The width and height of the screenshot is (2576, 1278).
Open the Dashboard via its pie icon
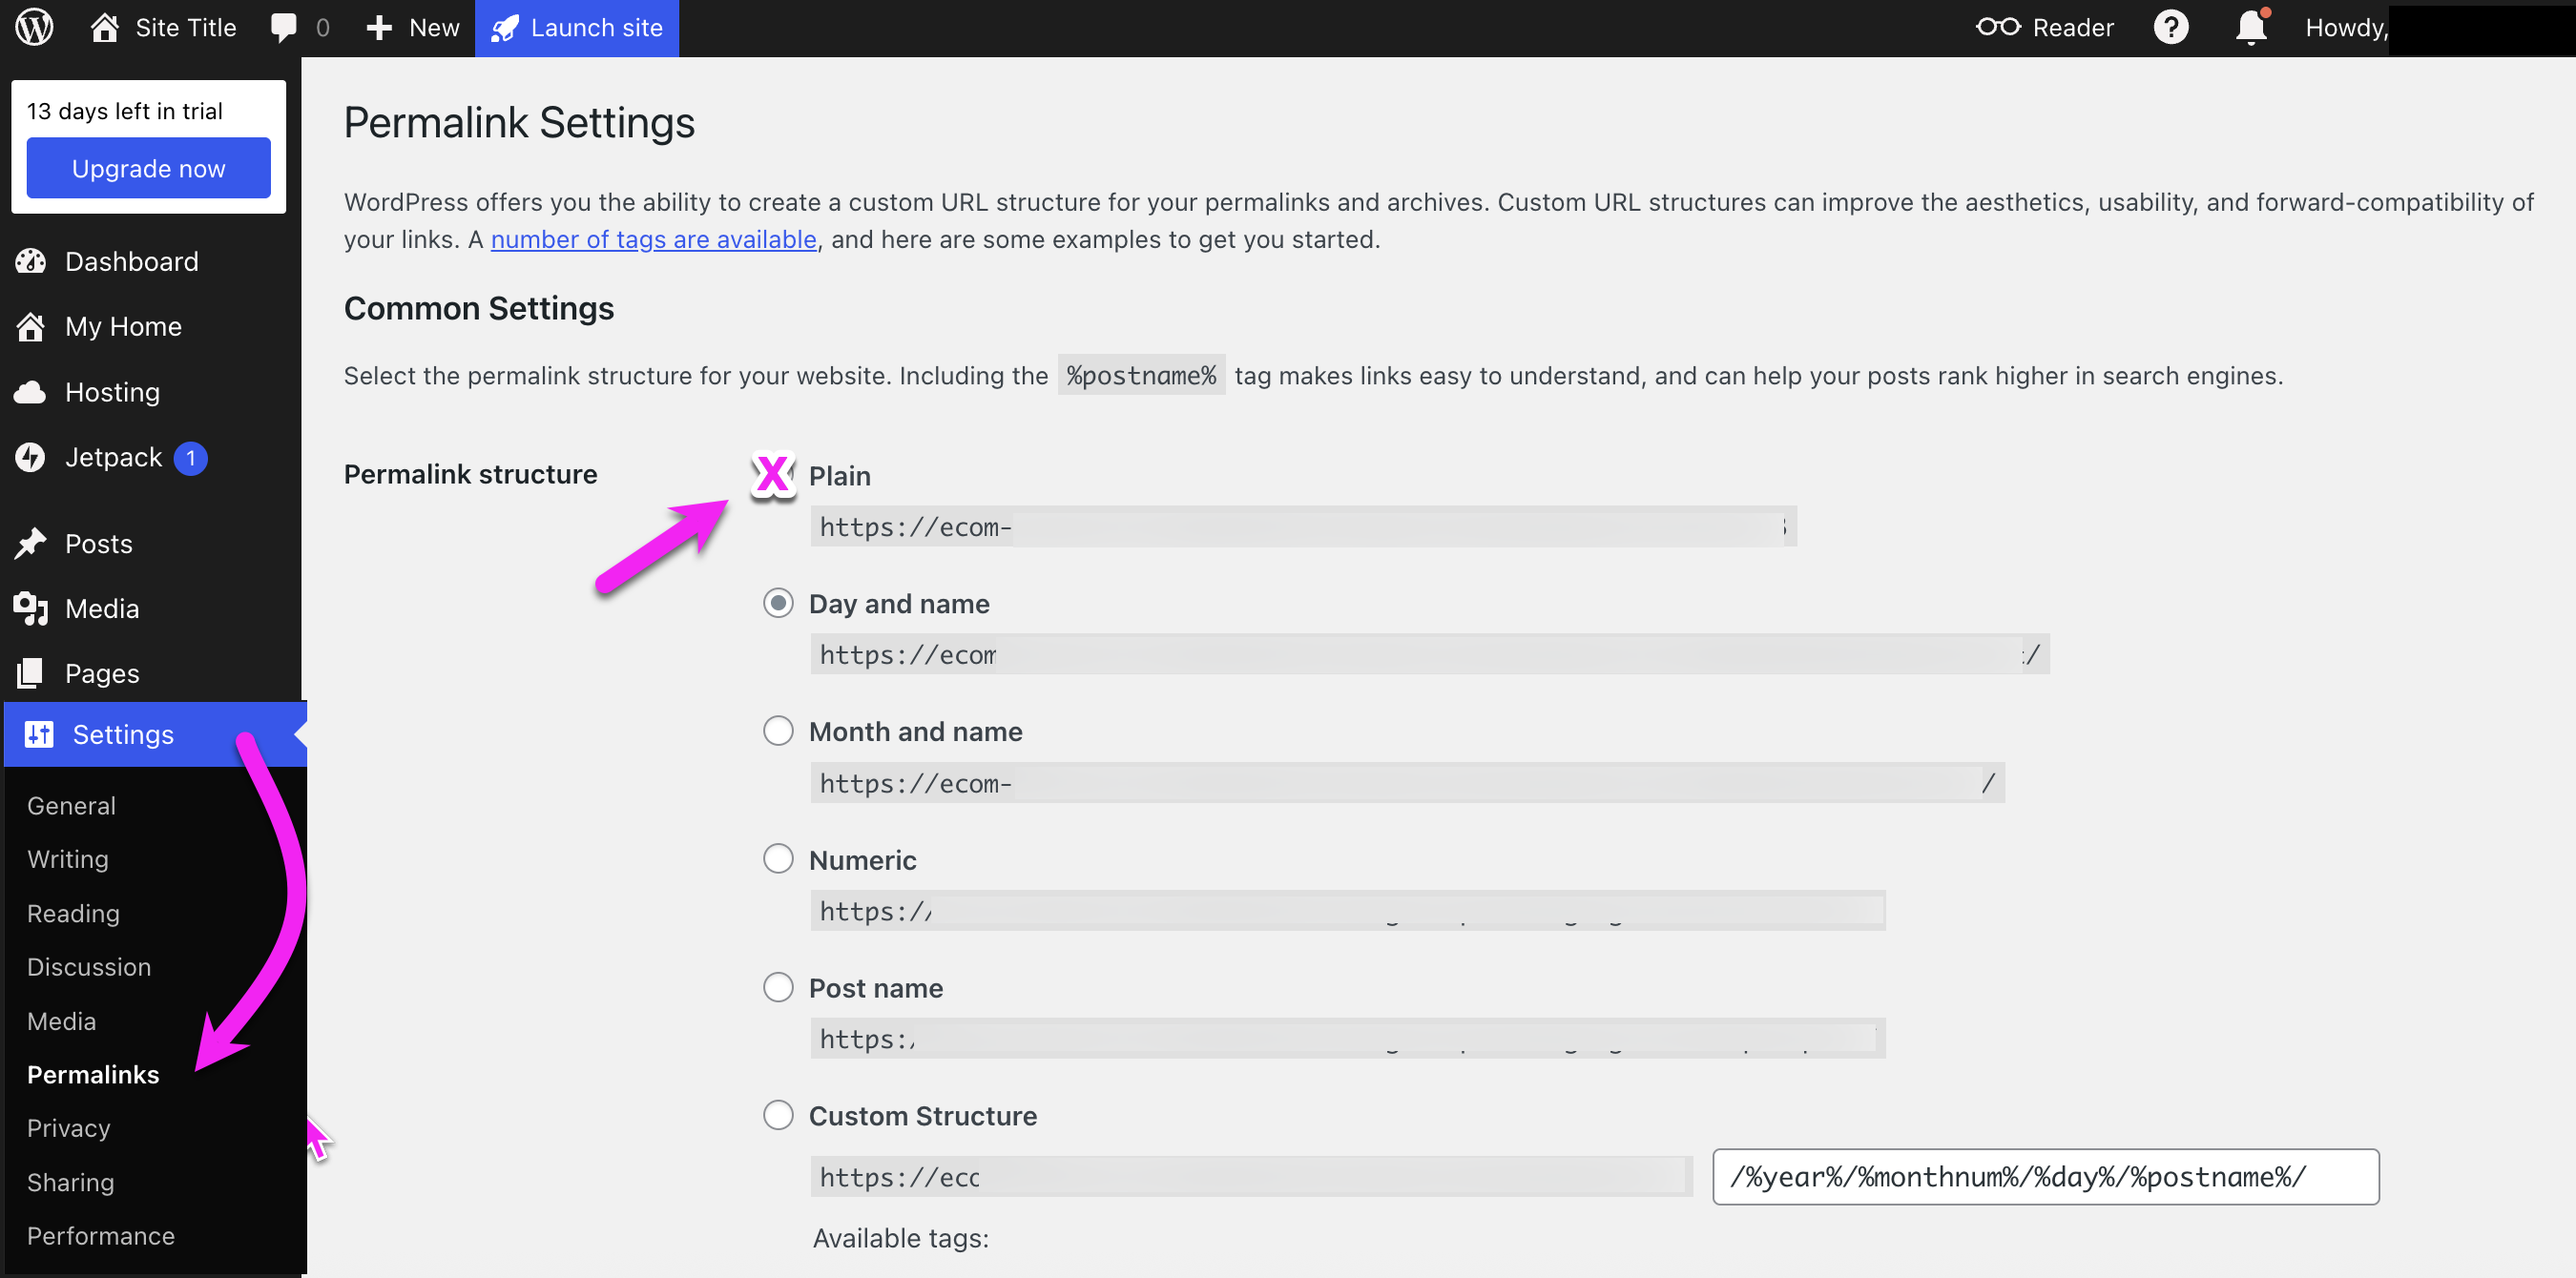31,261
